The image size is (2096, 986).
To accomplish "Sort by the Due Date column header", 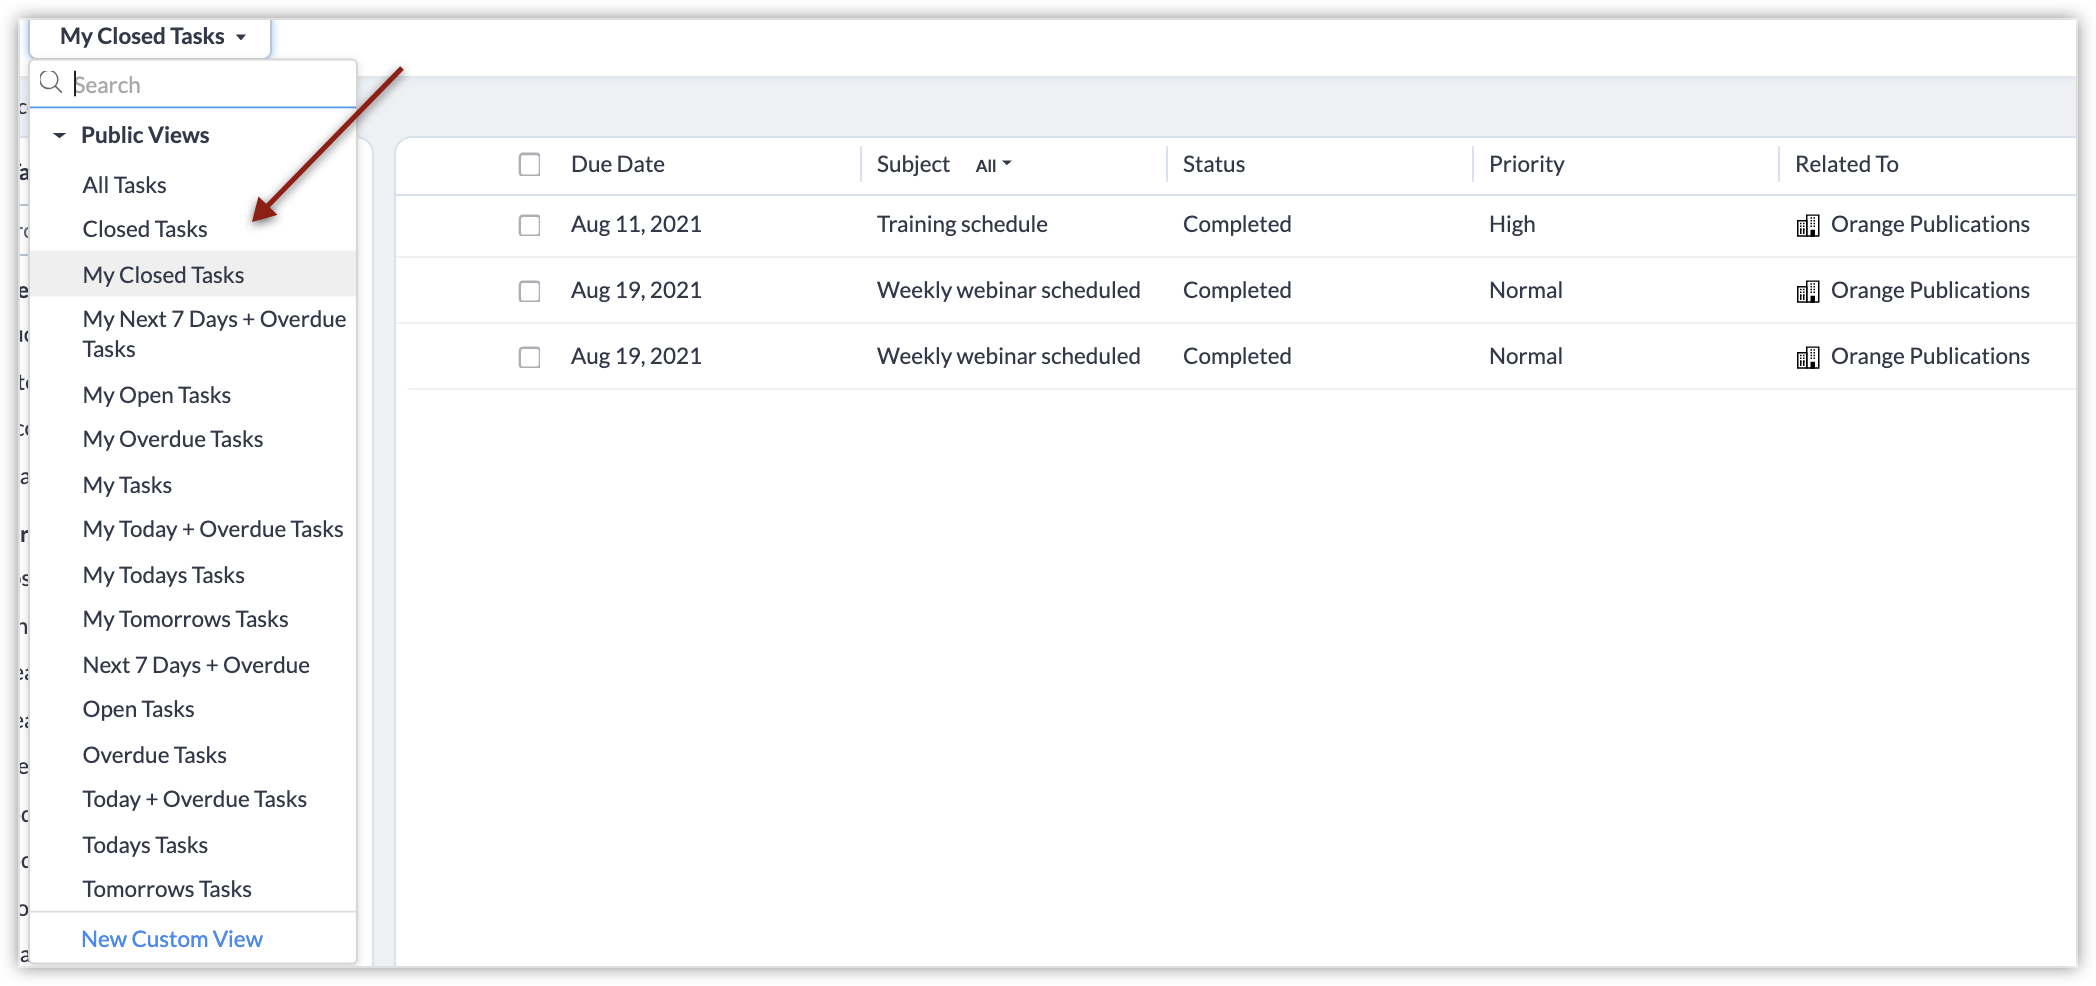I will coord(617,164).
